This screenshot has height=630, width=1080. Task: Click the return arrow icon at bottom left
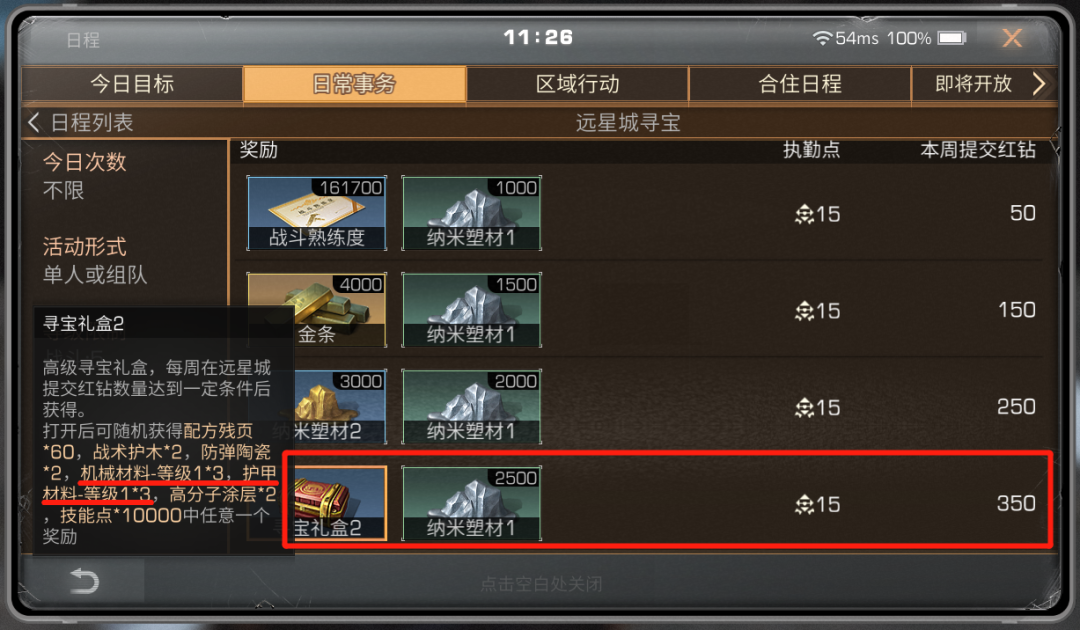[x=85, y=582]
